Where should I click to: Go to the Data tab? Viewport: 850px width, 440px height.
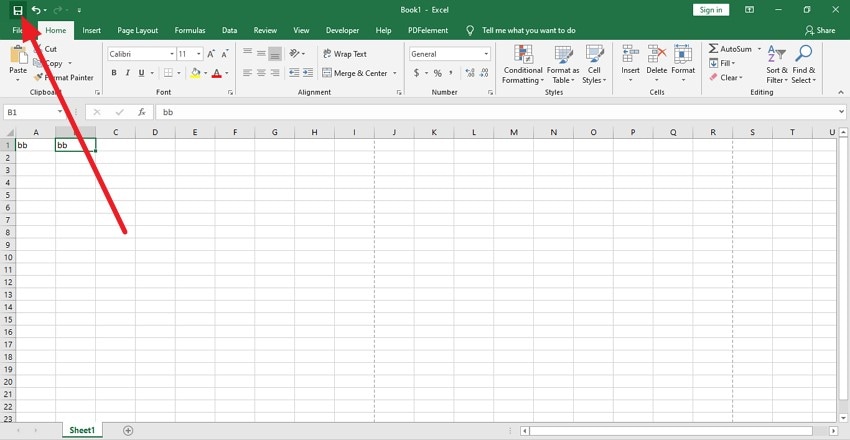pyautogui.click(x=229, y=30)
